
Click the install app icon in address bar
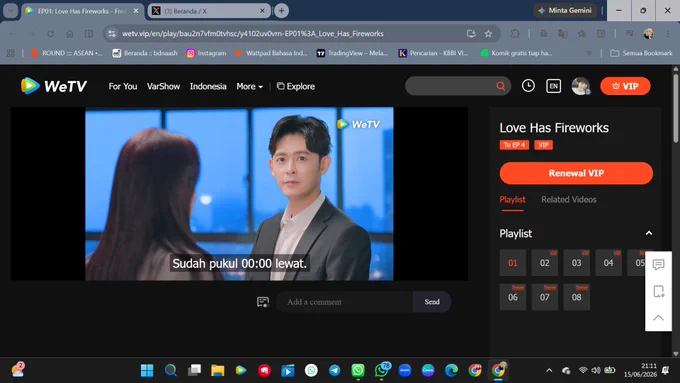pyautogui.click(x=471, y=33)
